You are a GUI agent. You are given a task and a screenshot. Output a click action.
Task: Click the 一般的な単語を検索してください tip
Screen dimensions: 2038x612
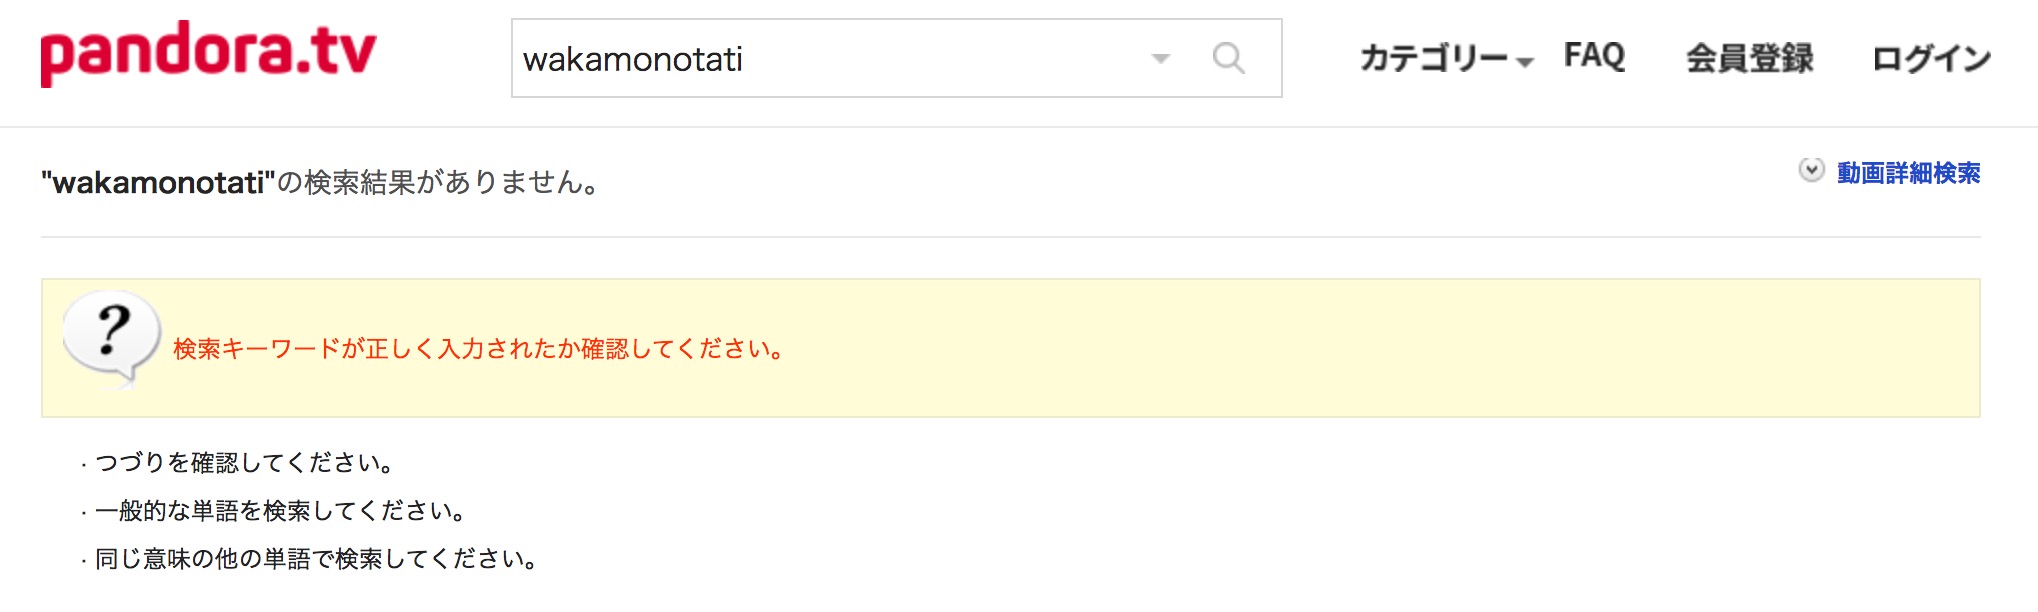click(x=282, y=511)
